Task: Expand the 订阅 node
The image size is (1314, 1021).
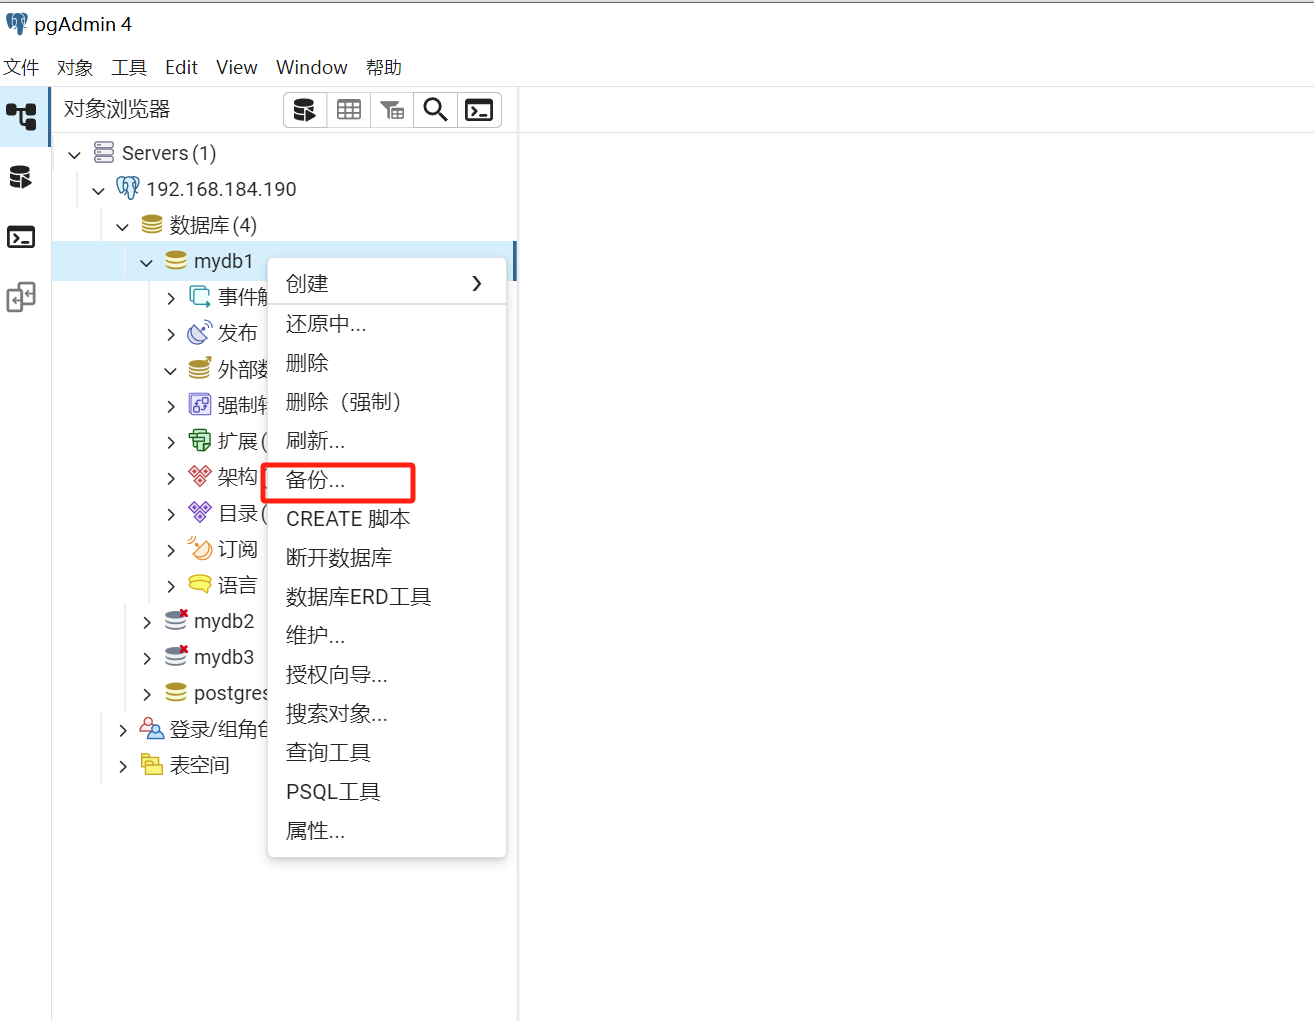Action: (x=170, y=550)
